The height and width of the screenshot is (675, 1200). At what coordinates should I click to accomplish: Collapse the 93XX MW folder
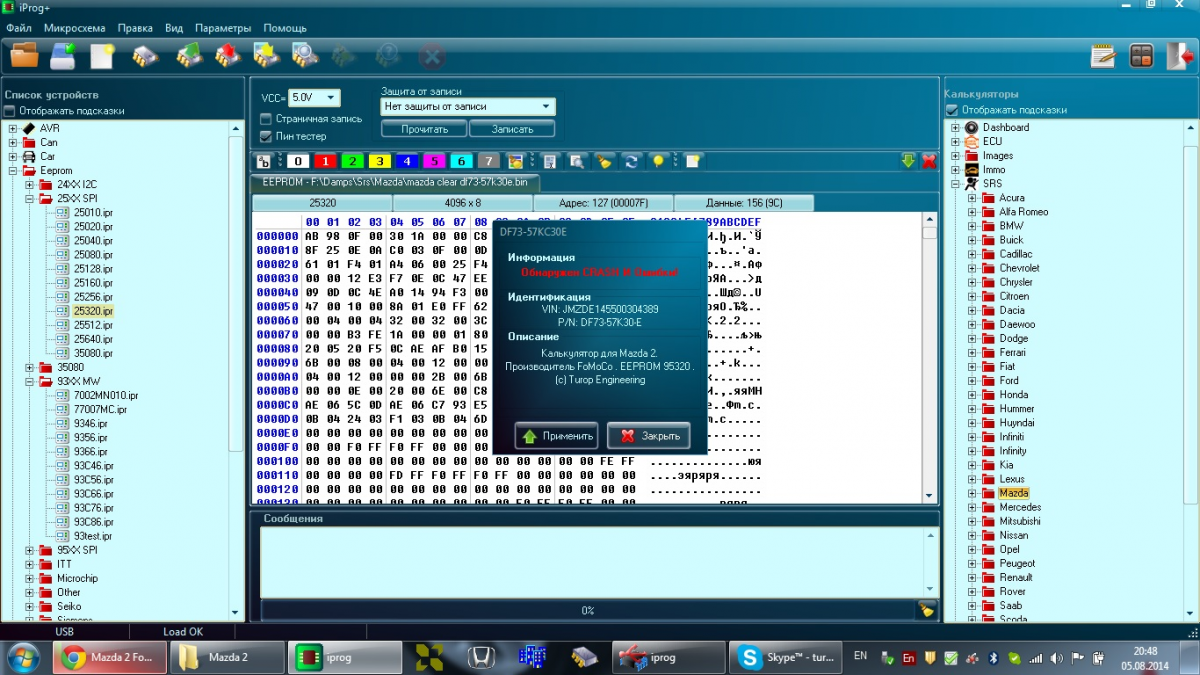(x=29, y=381)
